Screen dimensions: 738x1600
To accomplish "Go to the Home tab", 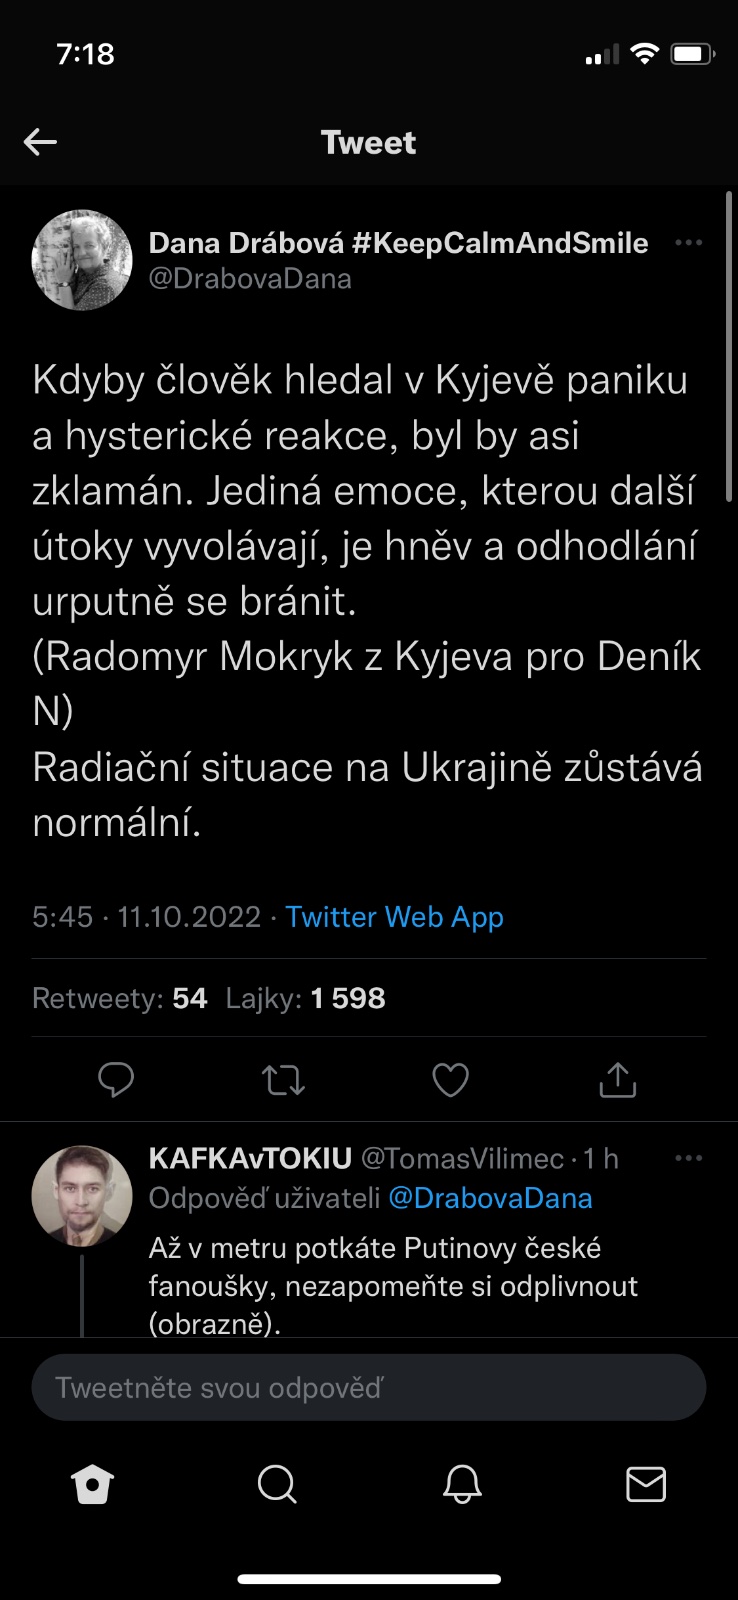I will click(x=92, y=1485).
